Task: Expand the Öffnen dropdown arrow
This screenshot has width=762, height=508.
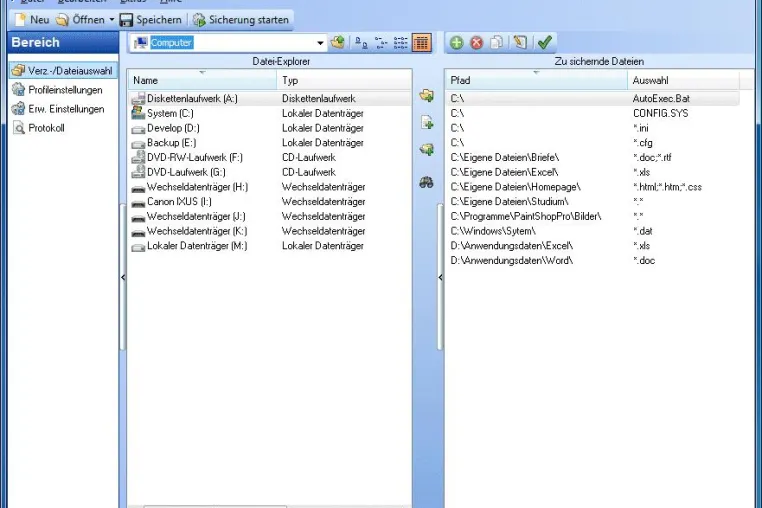Action: pos(112,20)
